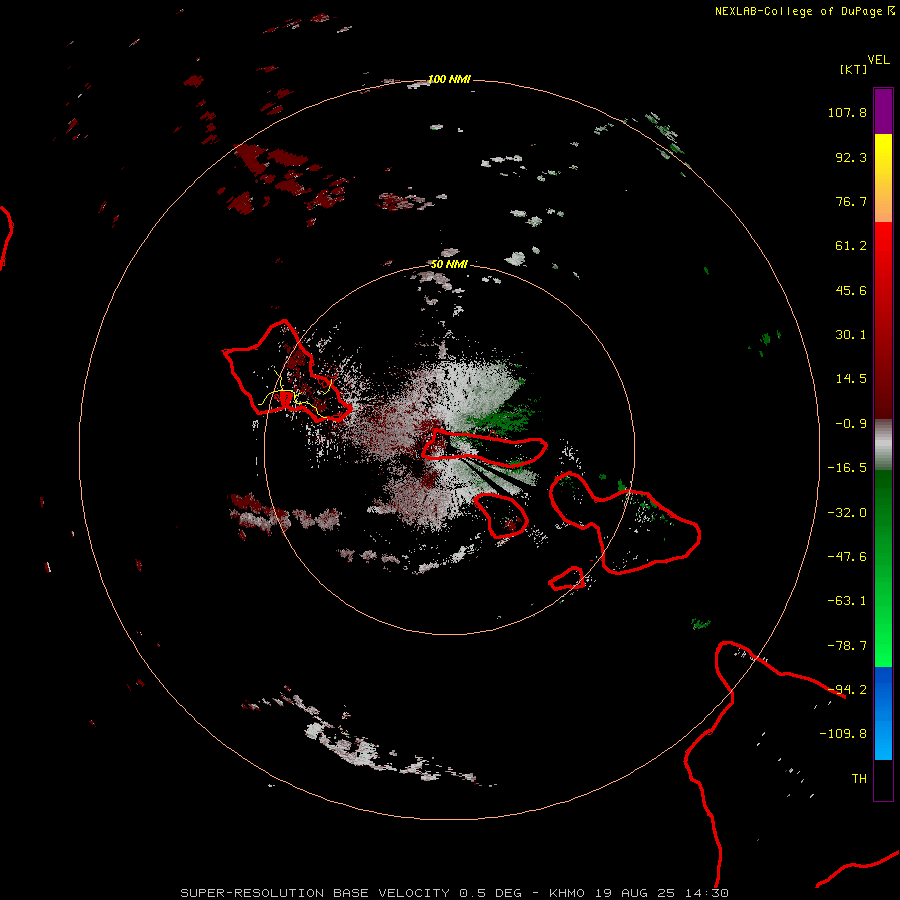Select the -32.0 legend value
900x900 pixels.
tap(847, 513)
